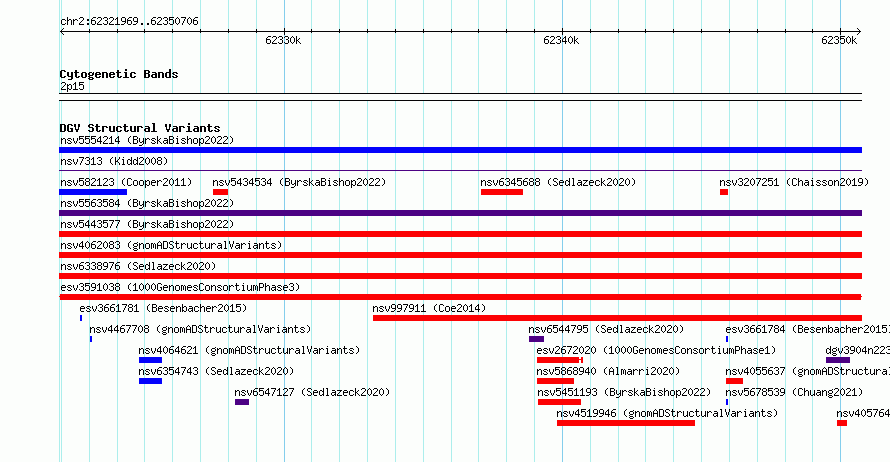890x462 pixels.
Task: Click nsv4062083 (gnomADStructuralVariants) label
Action: point(171,245)
